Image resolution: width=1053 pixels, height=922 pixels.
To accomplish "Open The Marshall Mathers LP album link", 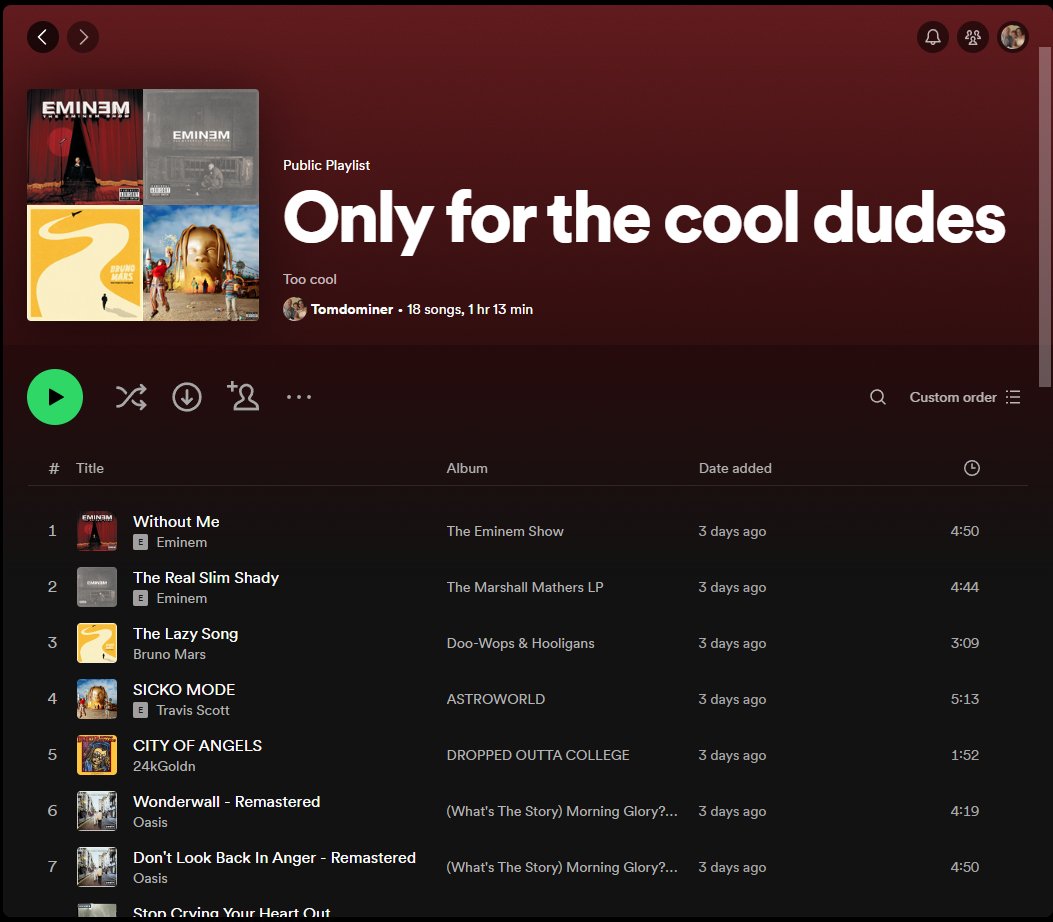I will tap(524, 587).
